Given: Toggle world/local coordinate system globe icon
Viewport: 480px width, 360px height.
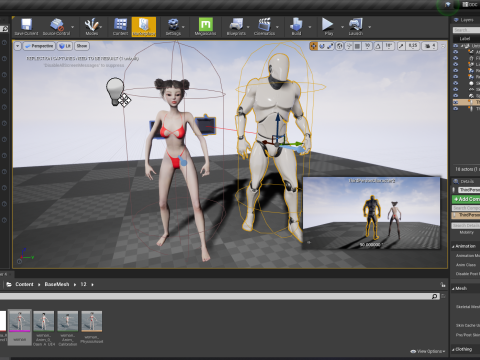Looking at the screenshot, I should [x=339, y=46].
